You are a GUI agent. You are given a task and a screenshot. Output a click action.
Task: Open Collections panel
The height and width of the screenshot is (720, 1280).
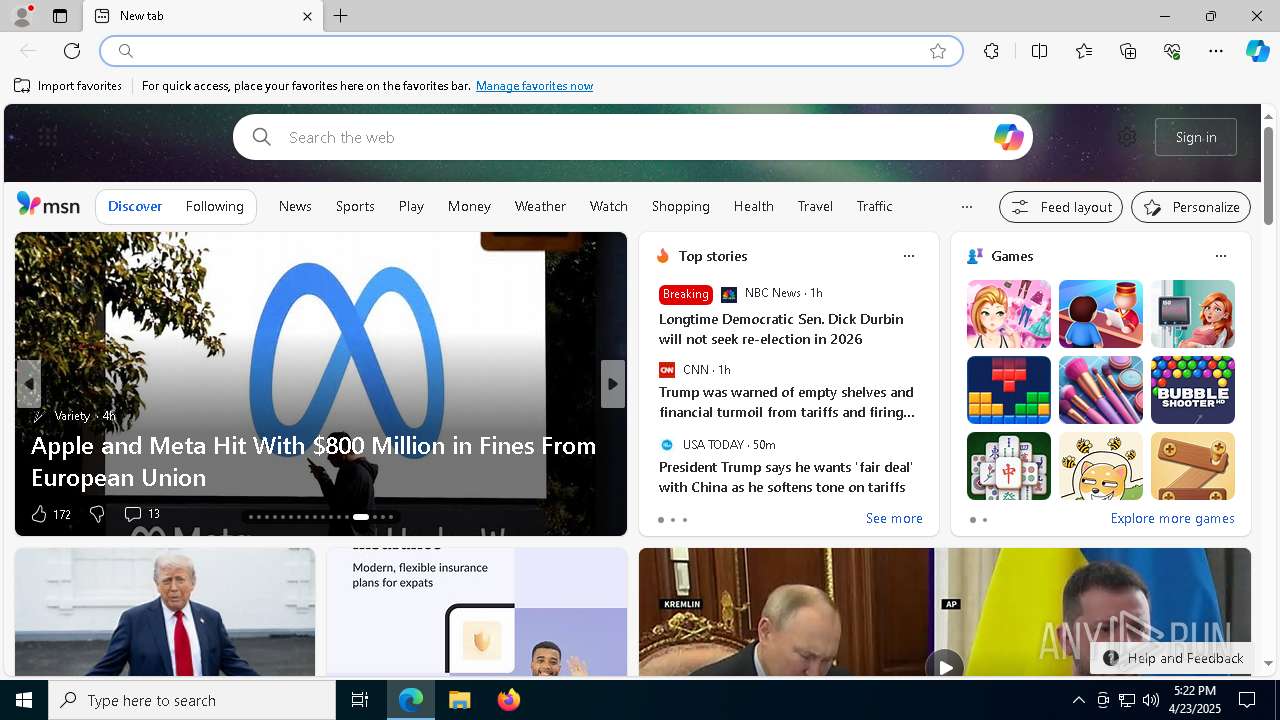1128,51
